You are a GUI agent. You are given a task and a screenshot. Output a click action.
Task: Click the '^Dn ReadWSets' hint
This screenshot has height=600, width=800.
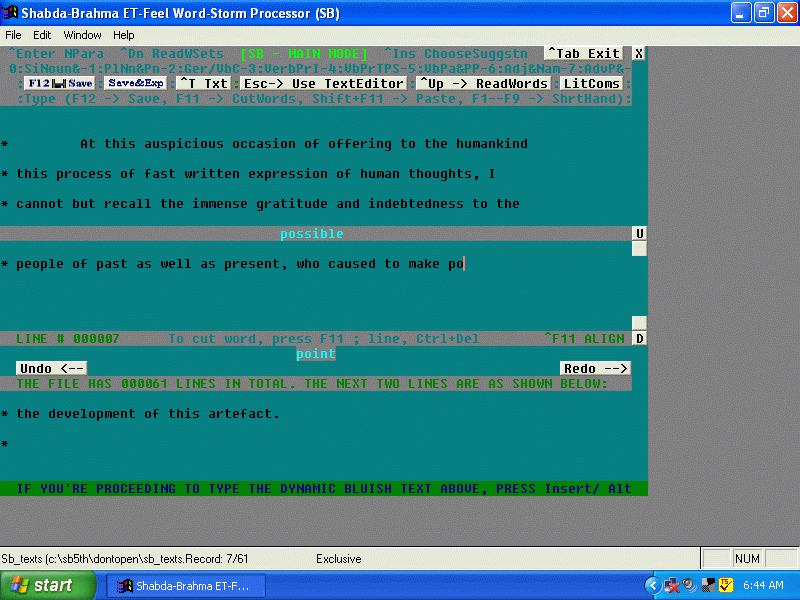[172, 54]
